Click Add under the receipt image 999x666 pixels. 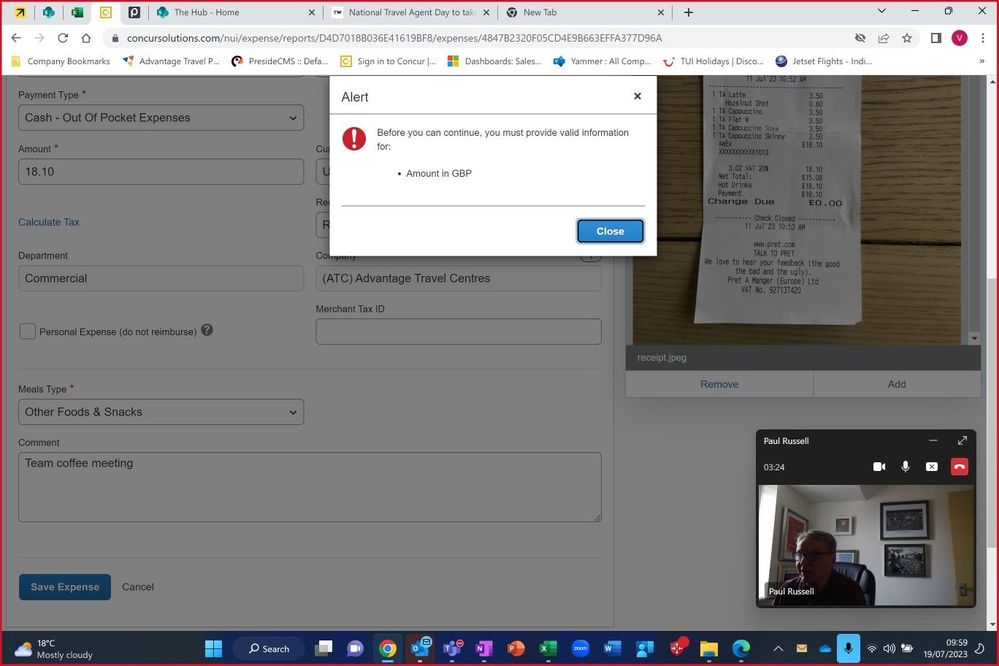[x=896, y=384]
